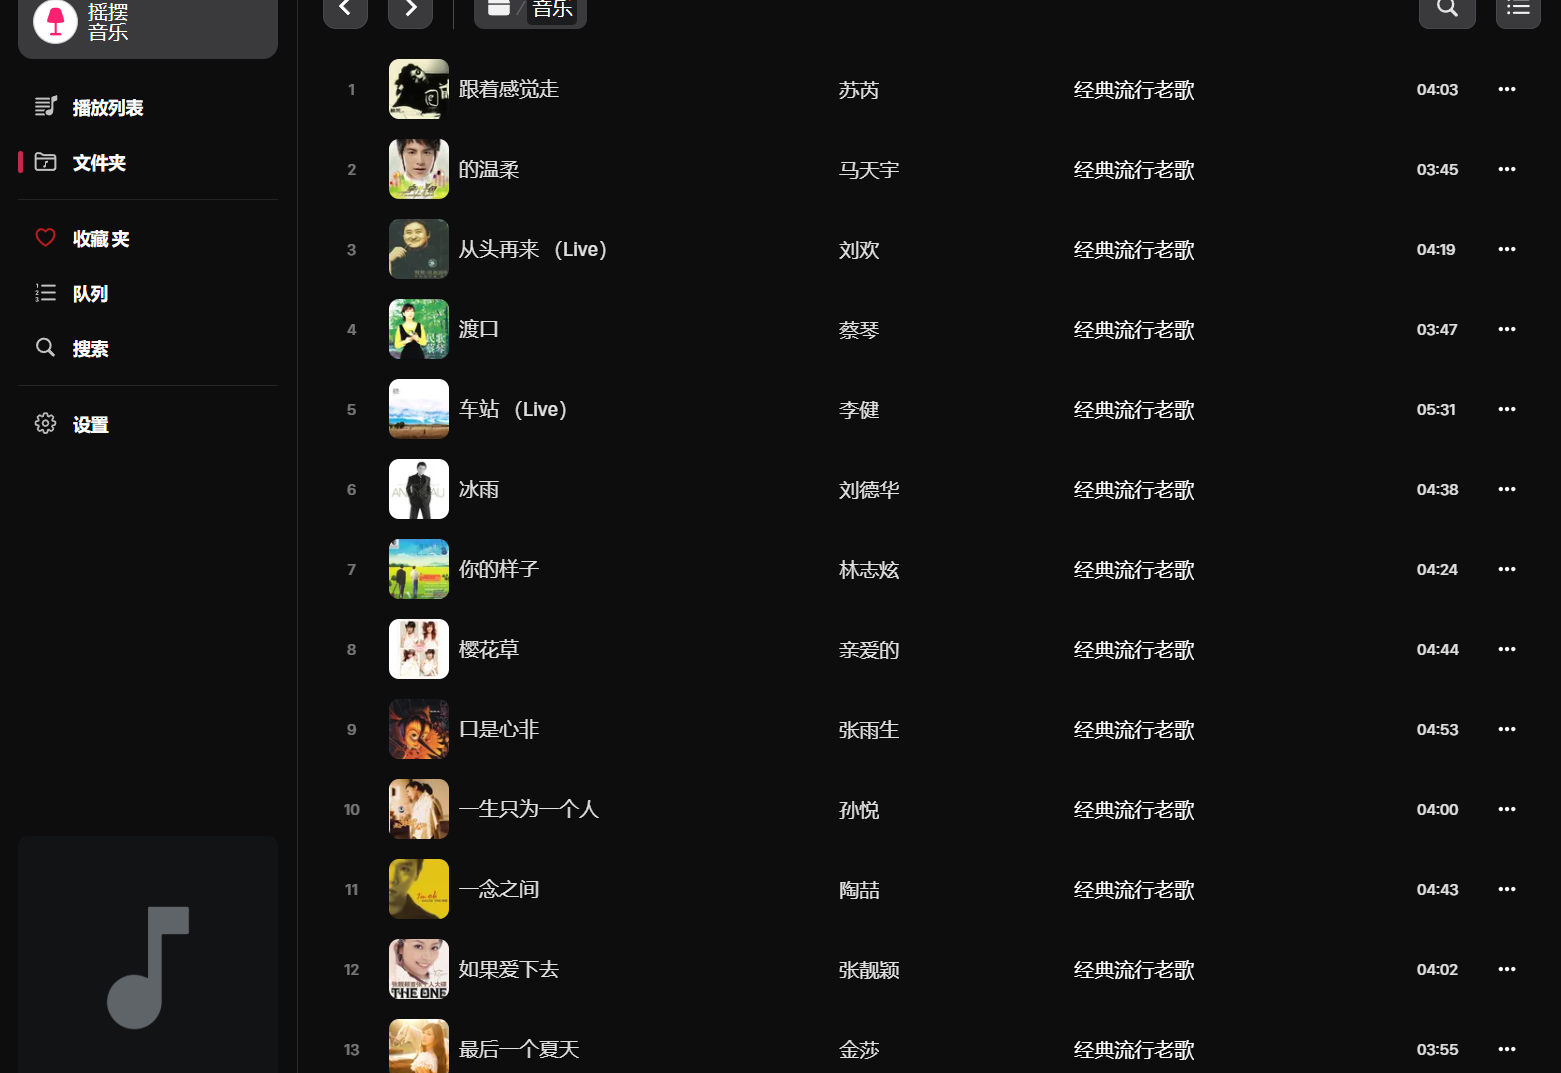Viewport: 1561px width, 1073px height.
Task: Click the heart icon beside 收藏夹
Action: point(45,238)
